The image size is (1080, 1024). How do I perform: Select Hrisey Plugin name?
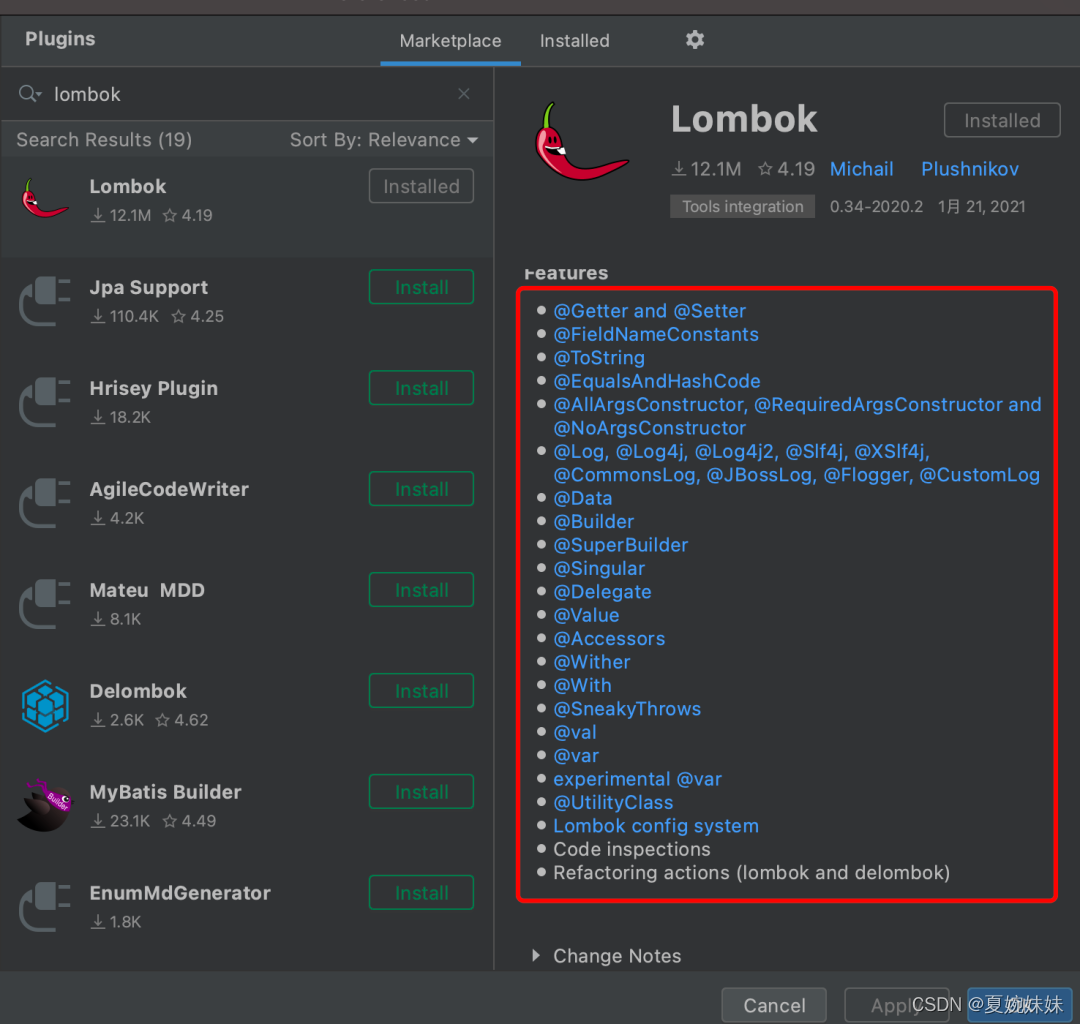(x=154, y=388)
